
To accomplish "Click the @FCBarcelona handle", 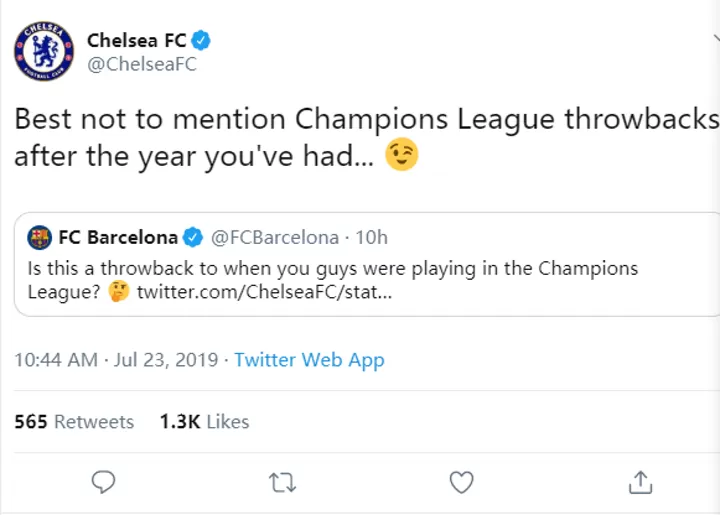I will pyautogui.click(x=275, y=238).
